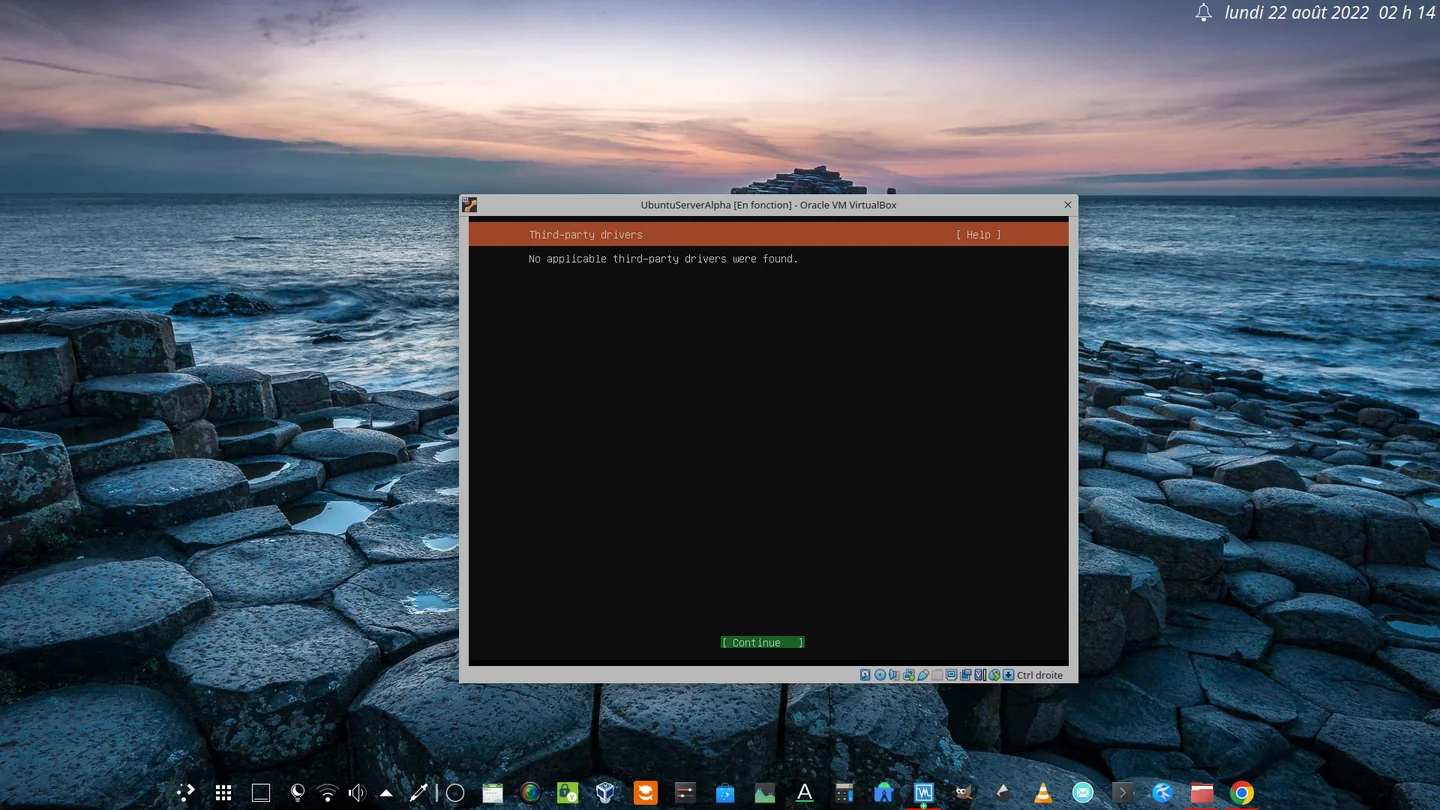The width and height of the screenshot is (1440, 810).
Task: Click the color picker eyedropper icon in the panel
Action: tap(419, 793)
